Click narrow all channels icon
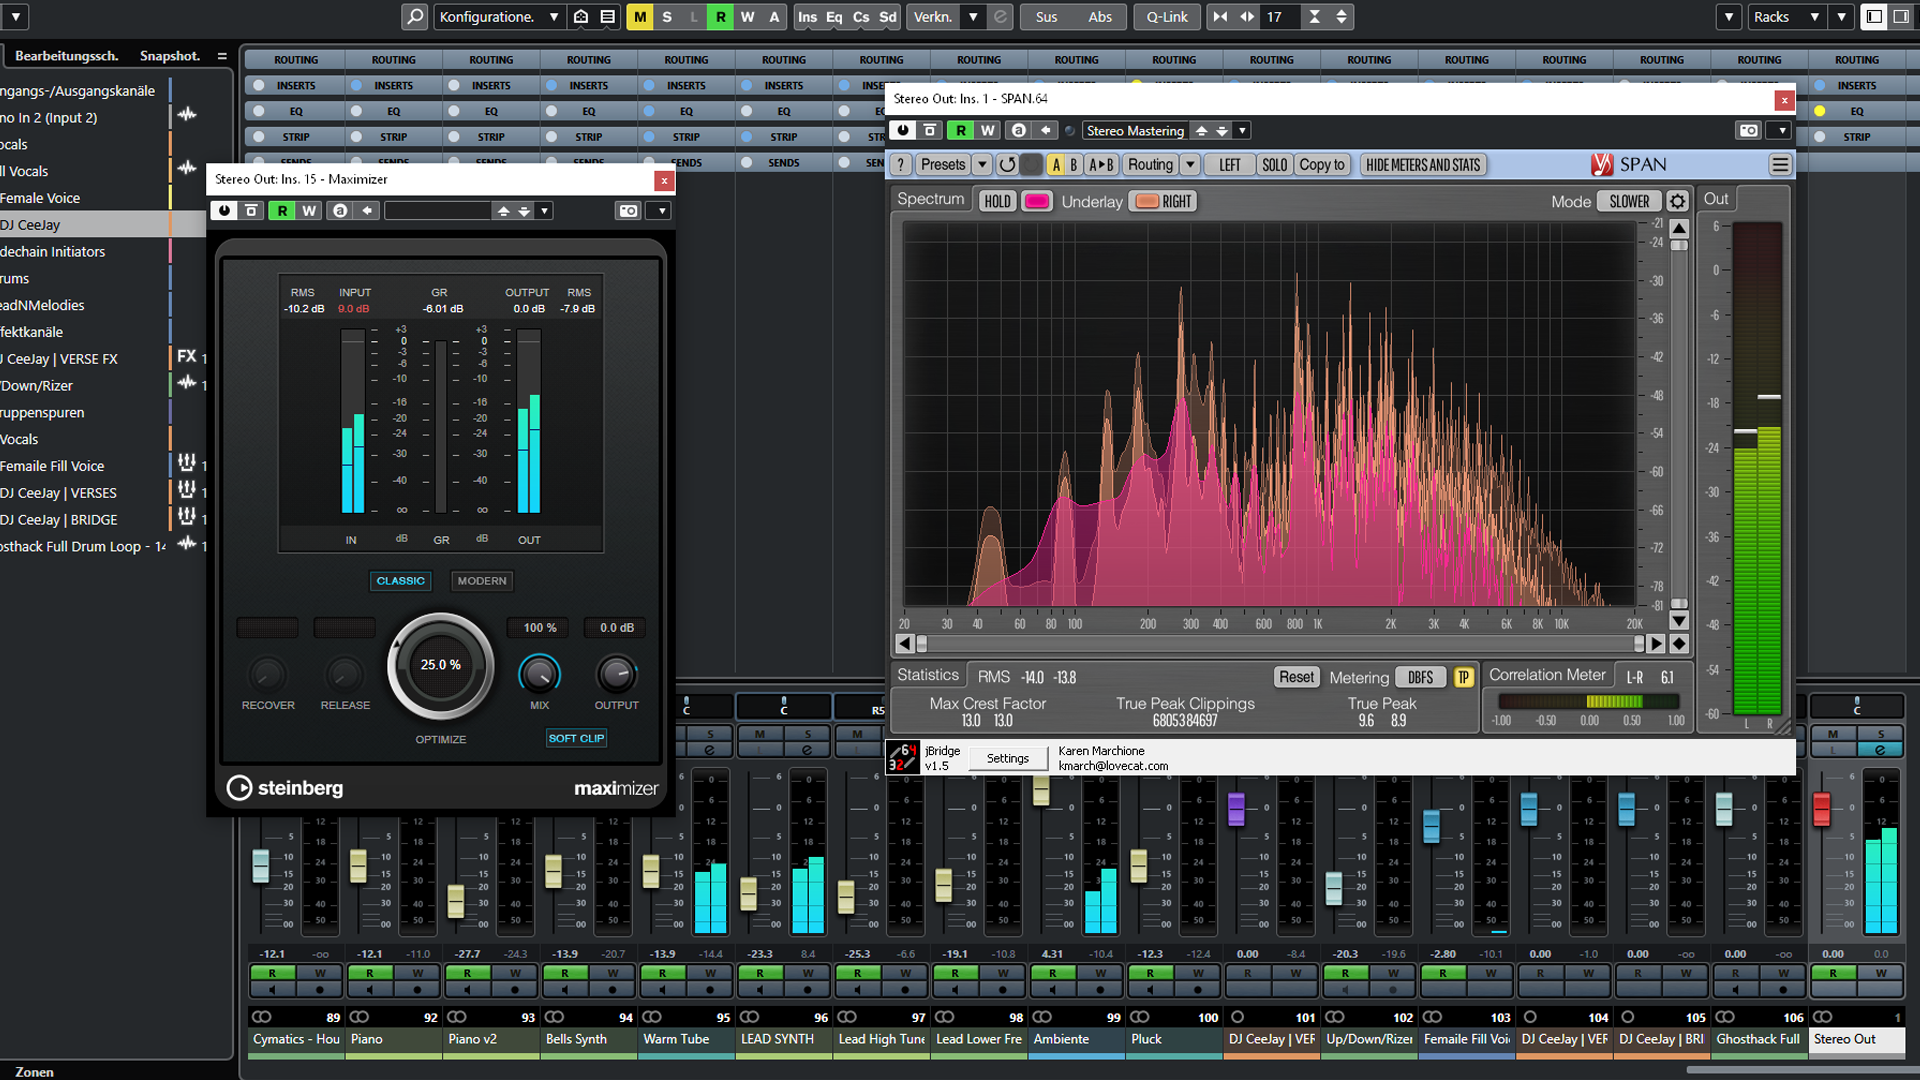The width and height of the screenshot is (1920, 1080). (1220, 17)
